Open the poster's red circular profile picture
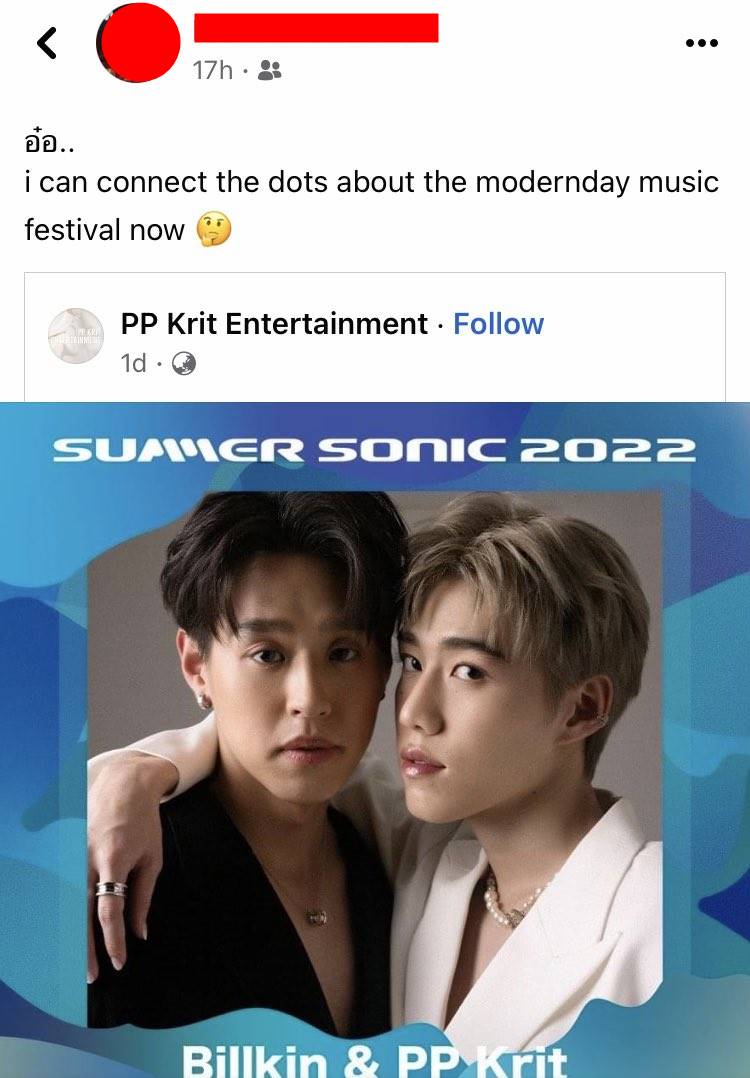The height and width of the screenshot is (1078, 750). (x=138, y=43)
